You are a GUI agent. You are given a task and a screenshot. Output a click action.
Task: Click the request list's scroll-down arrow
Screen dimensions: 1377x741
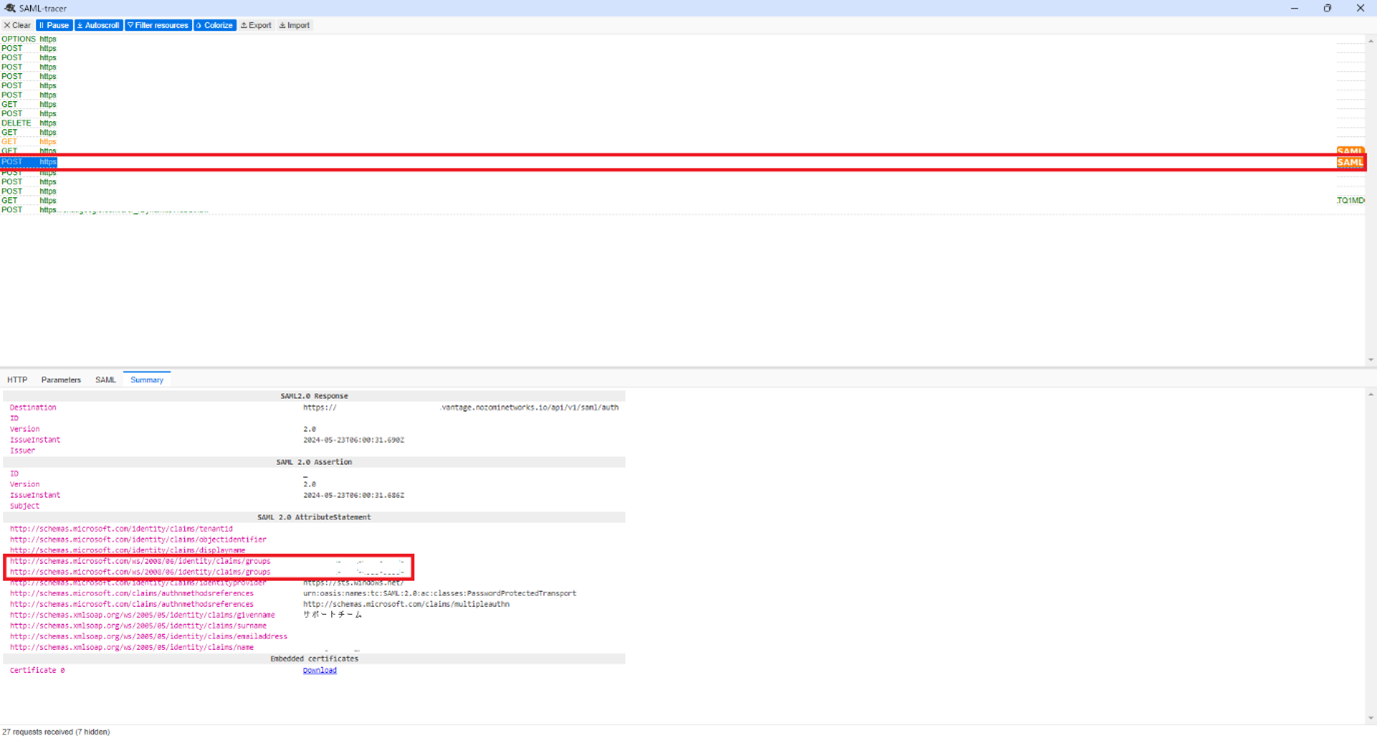pos(1371,360)
